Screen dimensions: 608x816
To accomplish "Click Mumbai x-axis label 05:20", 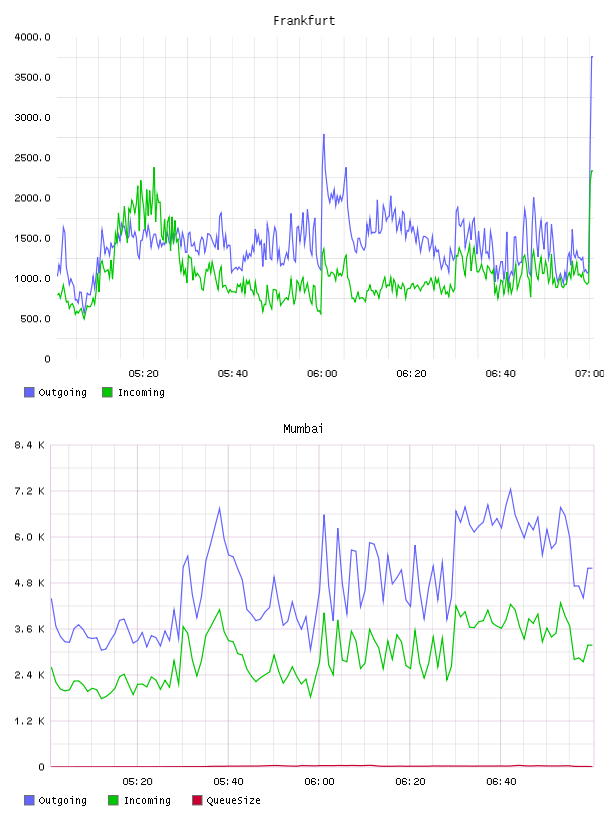I will point(137,782).
